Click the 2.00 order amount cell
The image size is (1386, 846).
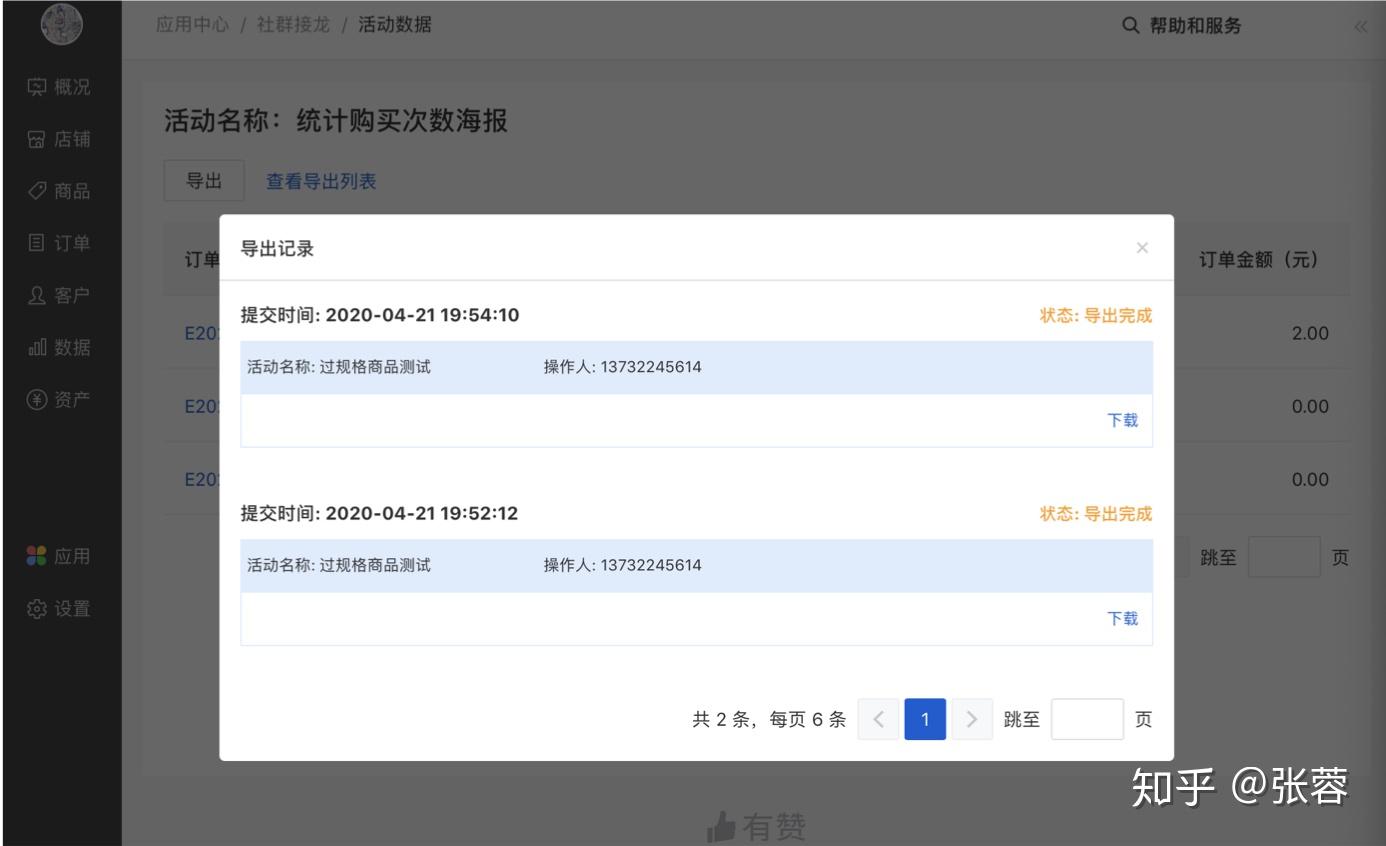click(x=1310, y=333)
